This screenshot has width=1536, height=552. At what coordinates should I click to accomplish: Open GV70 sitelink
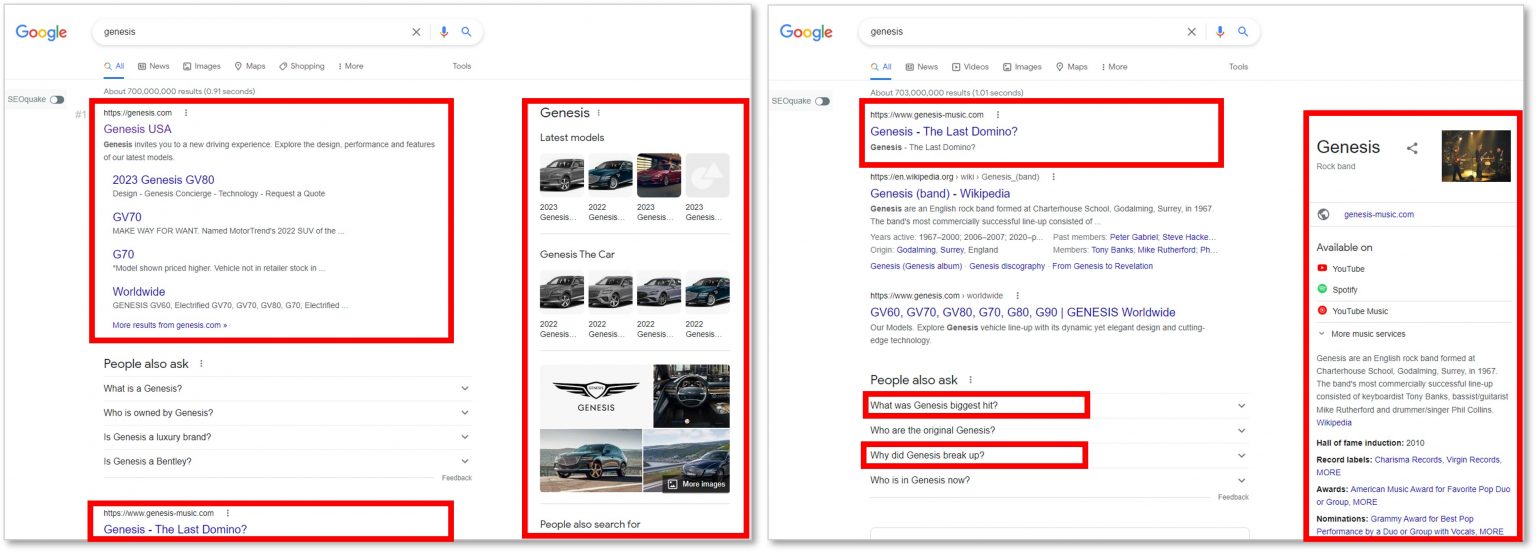(x=127, y=217)
